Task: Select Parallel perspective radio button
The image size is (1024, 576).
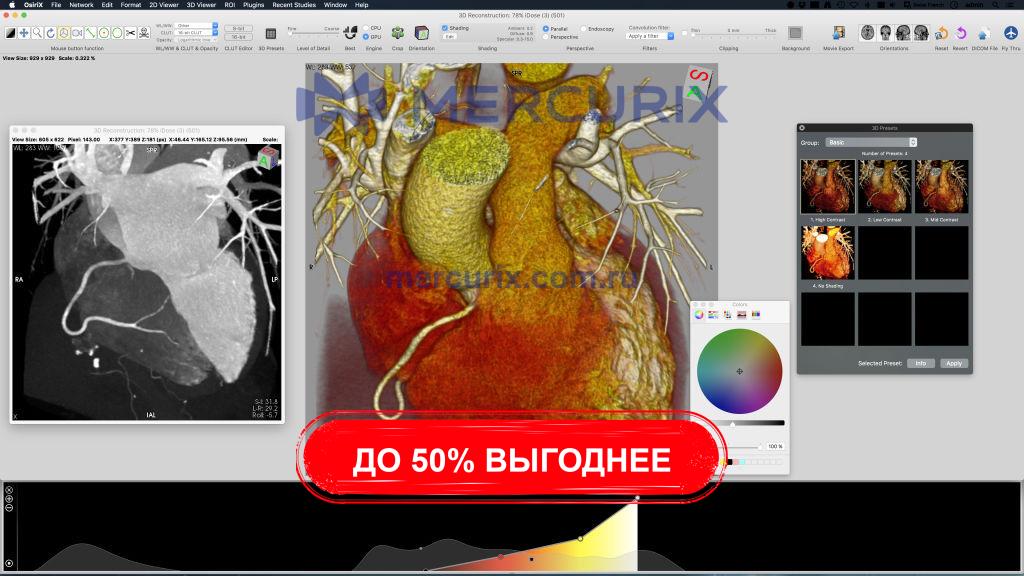Action: tap(546, 29)
